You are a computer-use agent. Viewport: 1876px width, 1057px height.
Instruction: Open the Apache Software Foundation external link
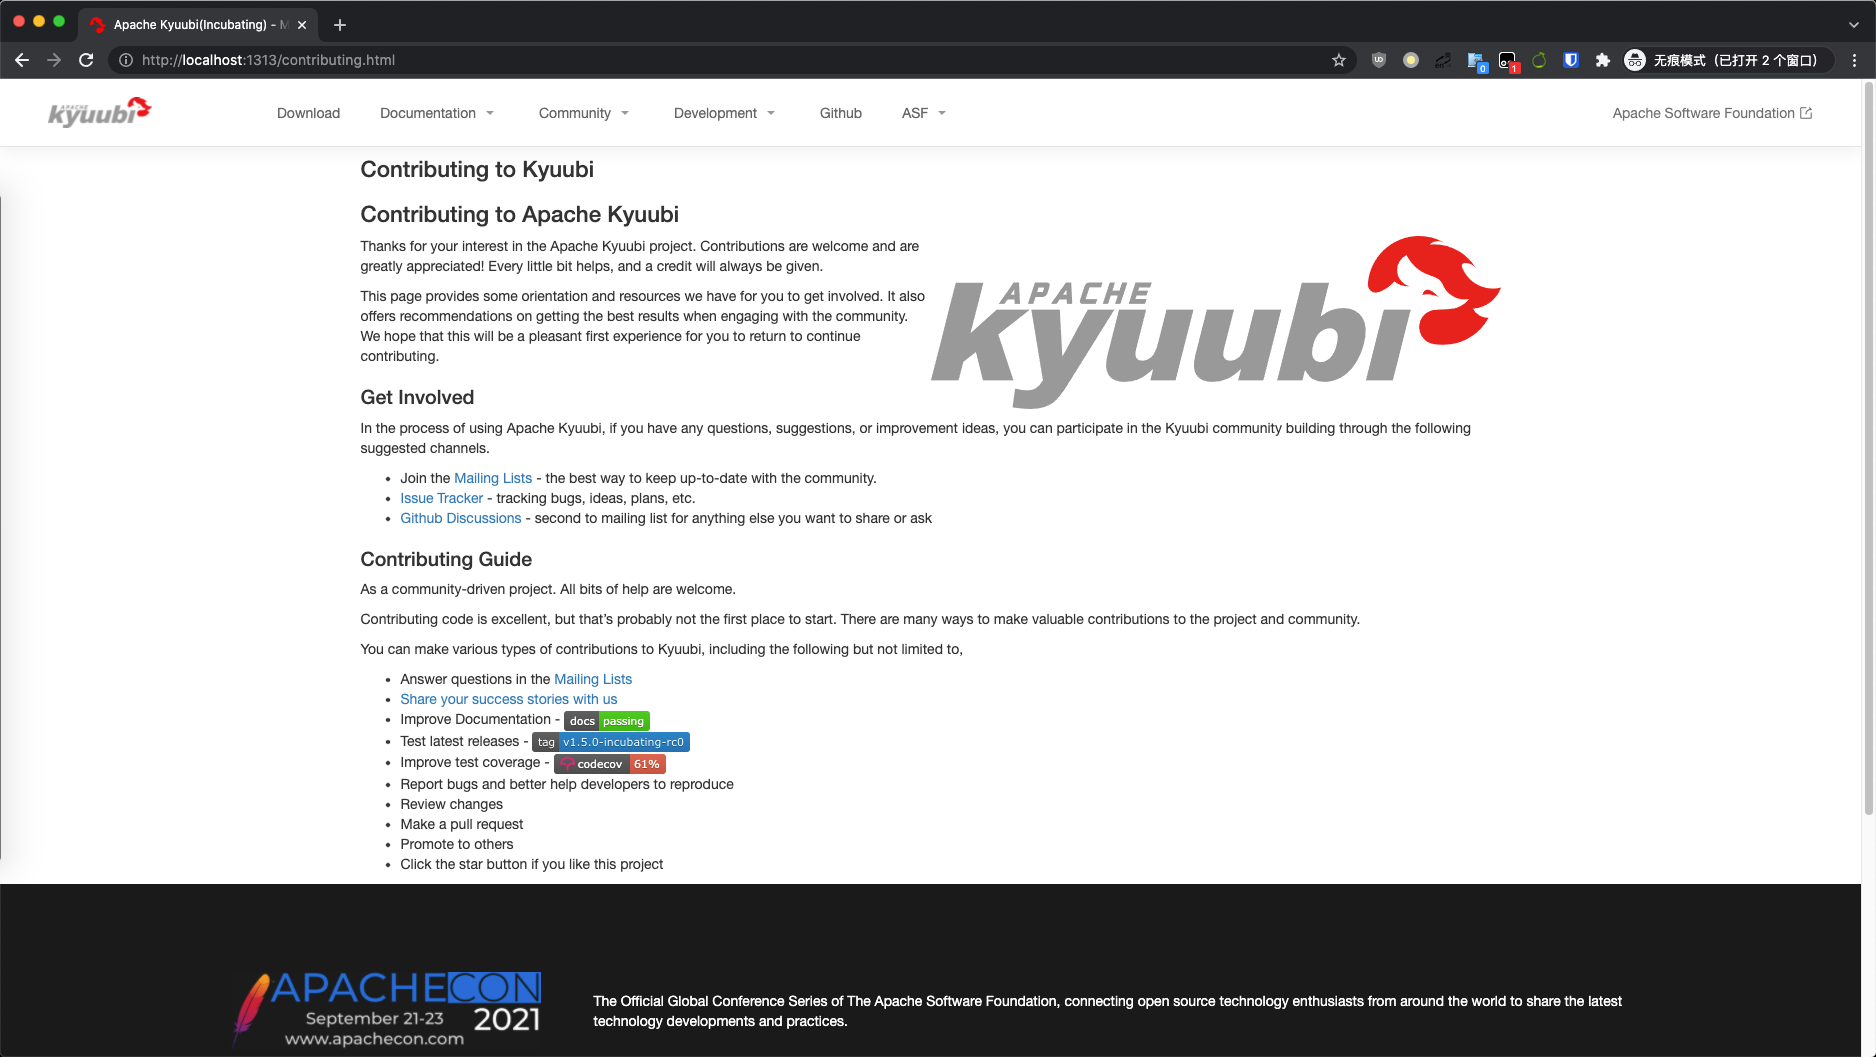pos(1712,113)
